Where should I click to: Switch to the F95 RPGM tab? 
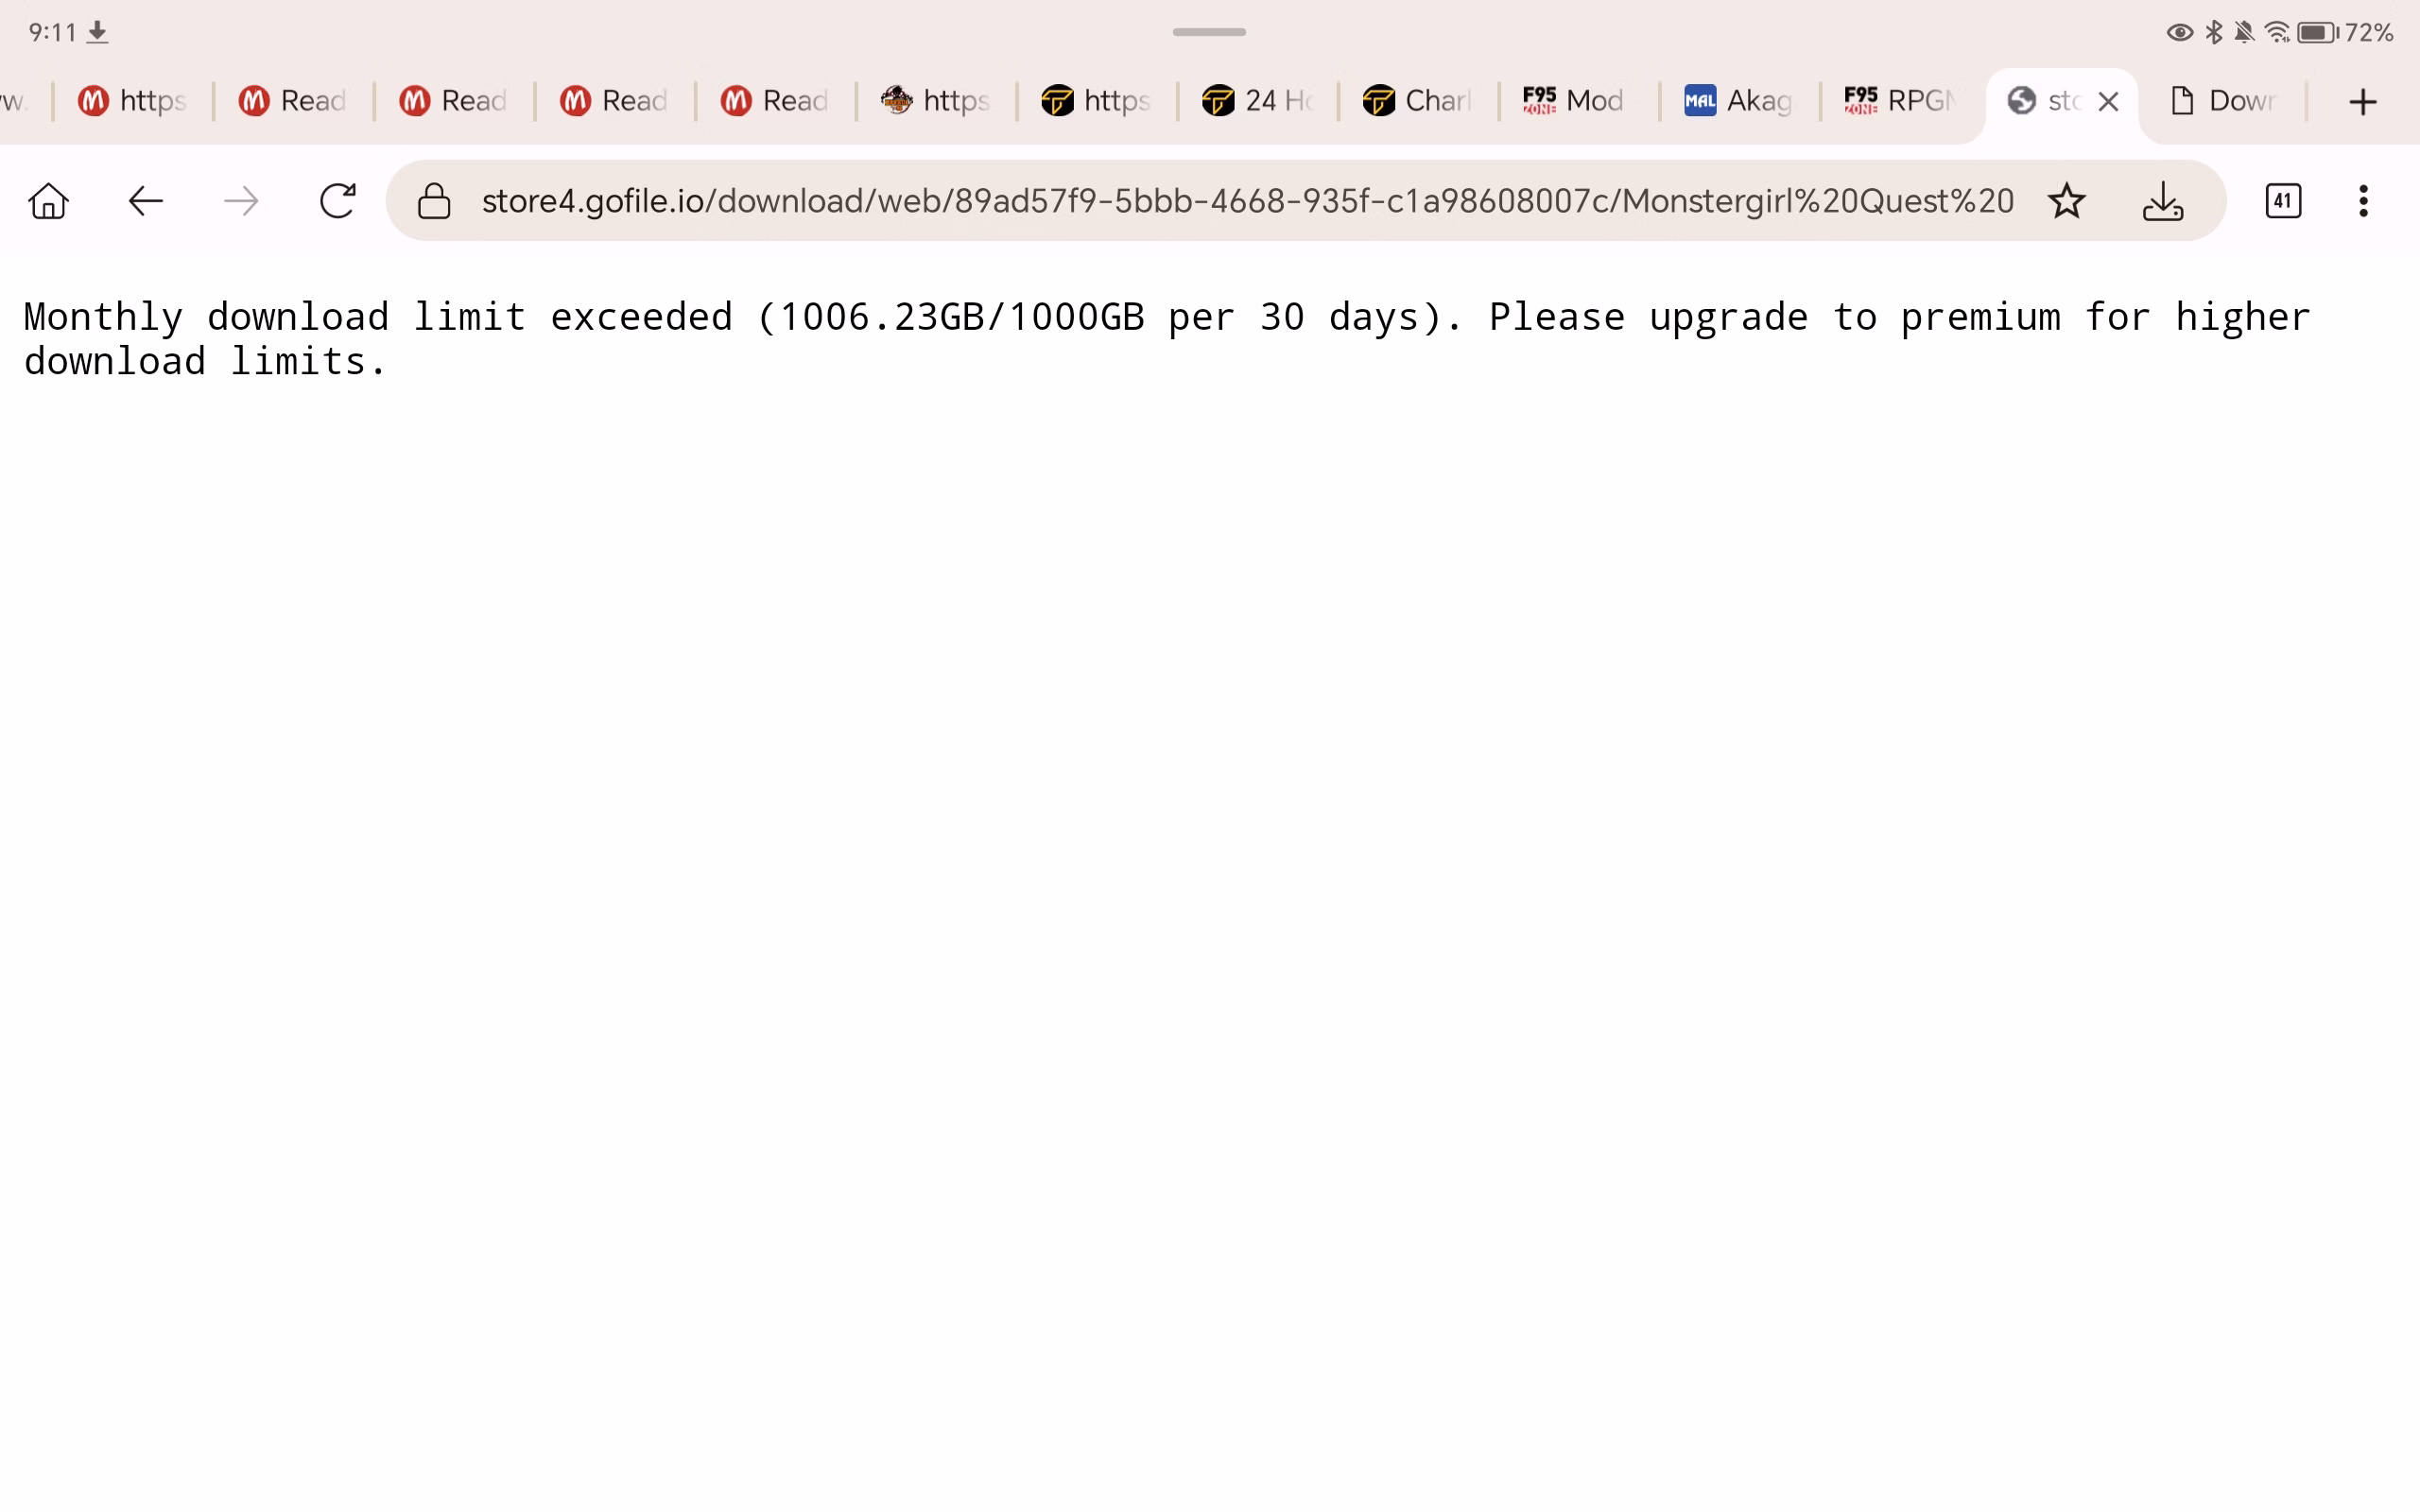[1899, 101]
